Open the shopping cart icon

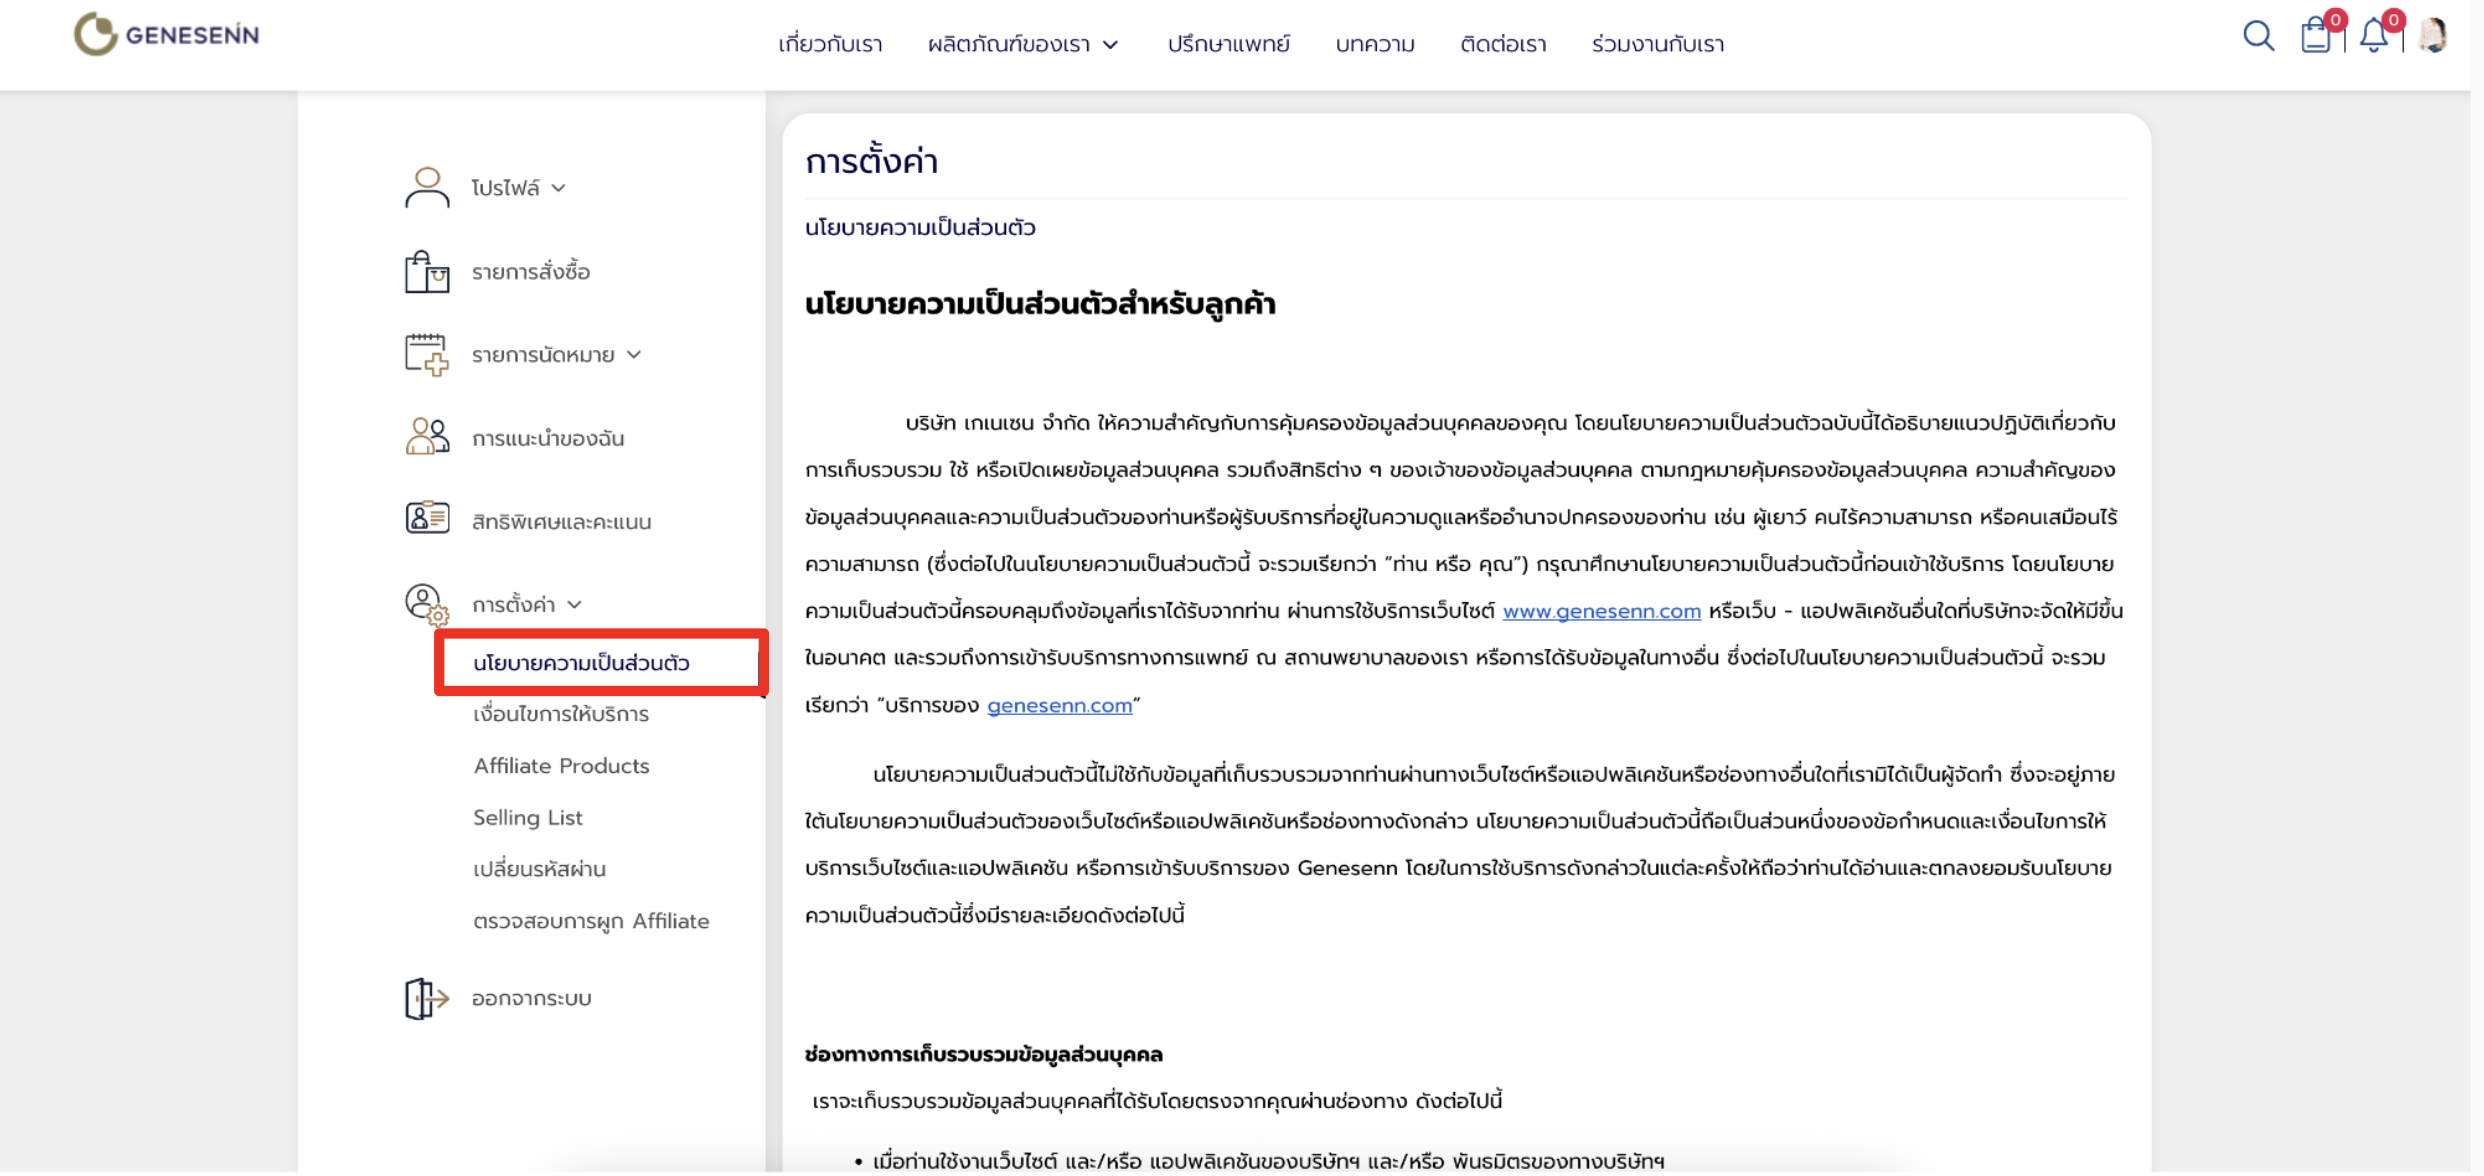point(2315,36)
